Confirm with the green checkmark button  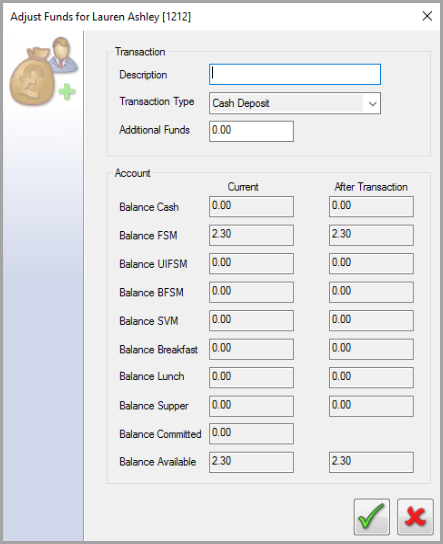pos(372,517)
